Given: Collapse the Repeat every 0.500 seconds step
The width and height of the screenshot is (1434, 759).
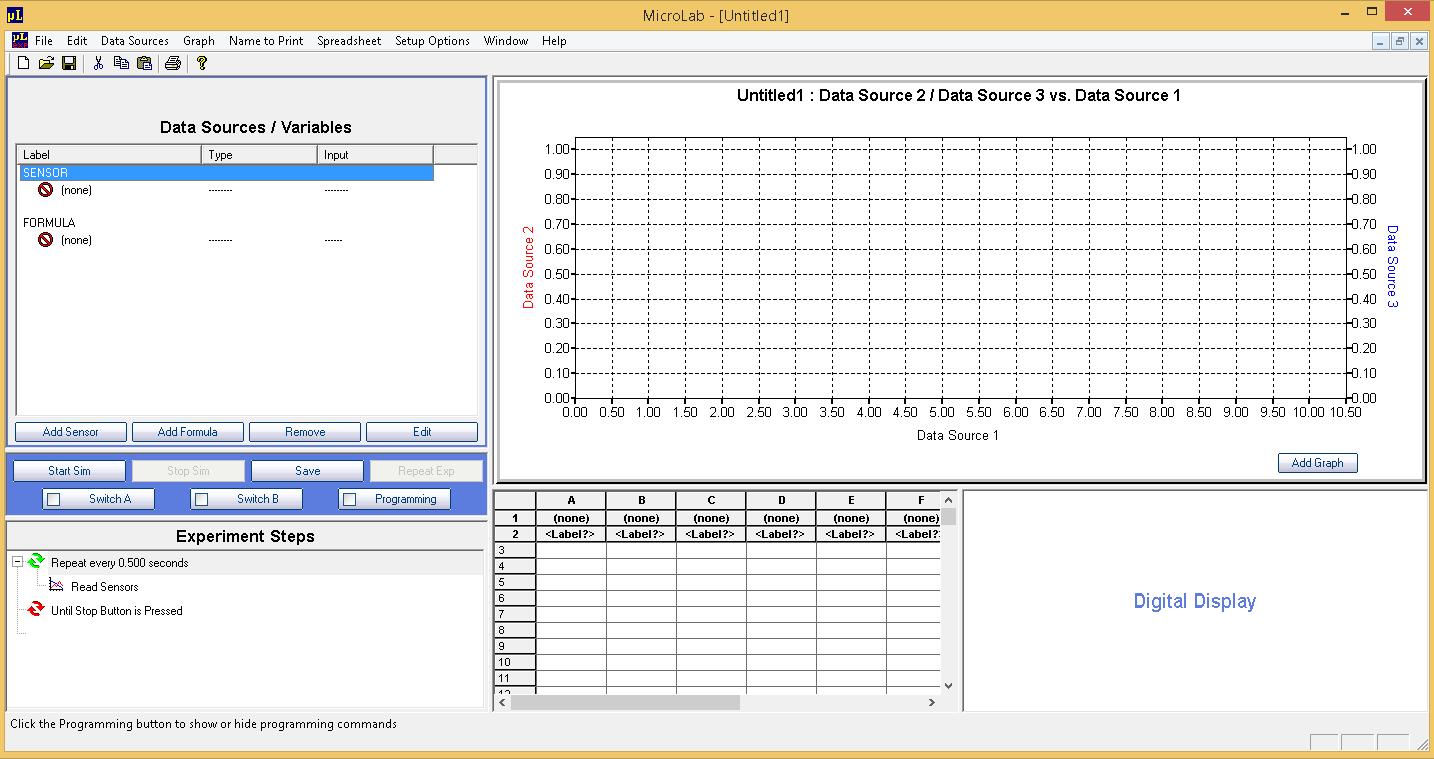Looking at the screenshot, I should [18, 562].
